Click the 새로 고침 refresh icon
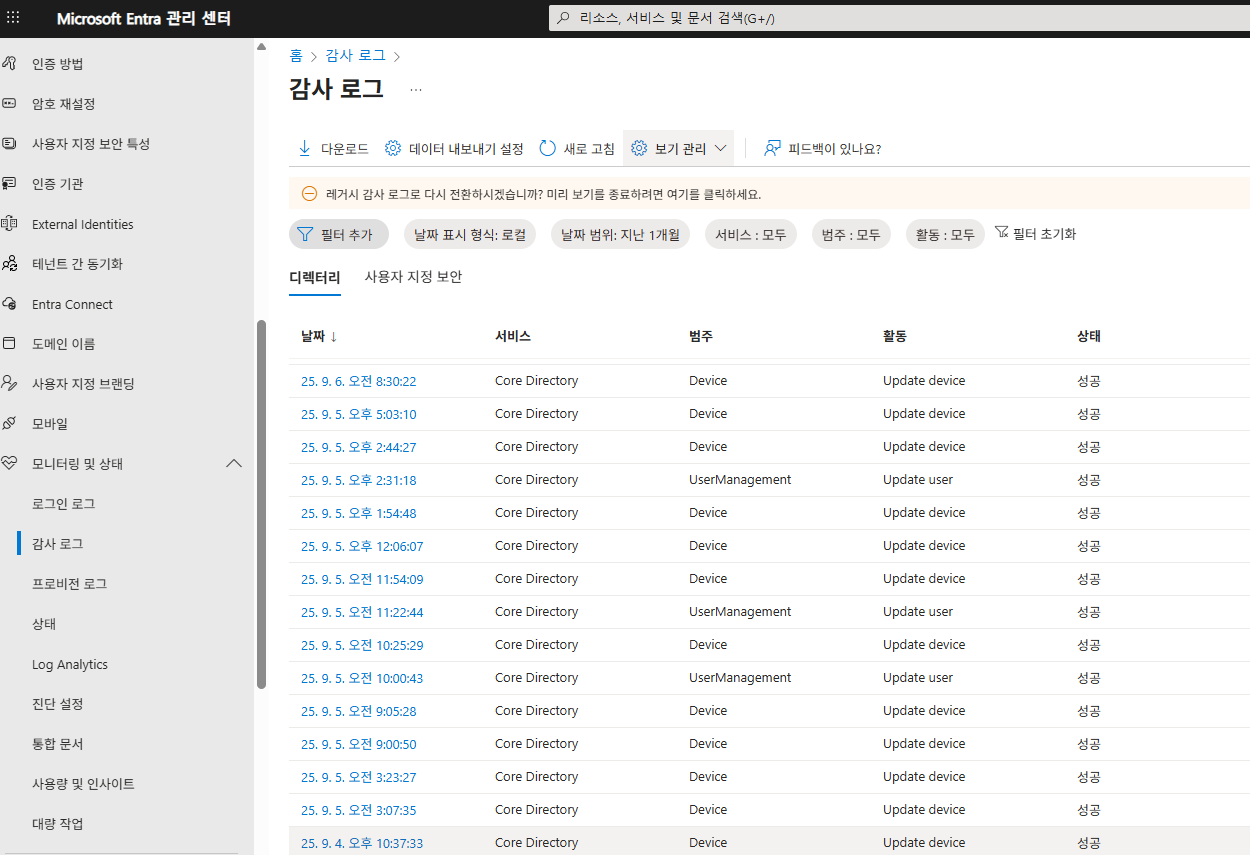The image size is (1250, 855). pyautogui.click(x=548, y=149)
